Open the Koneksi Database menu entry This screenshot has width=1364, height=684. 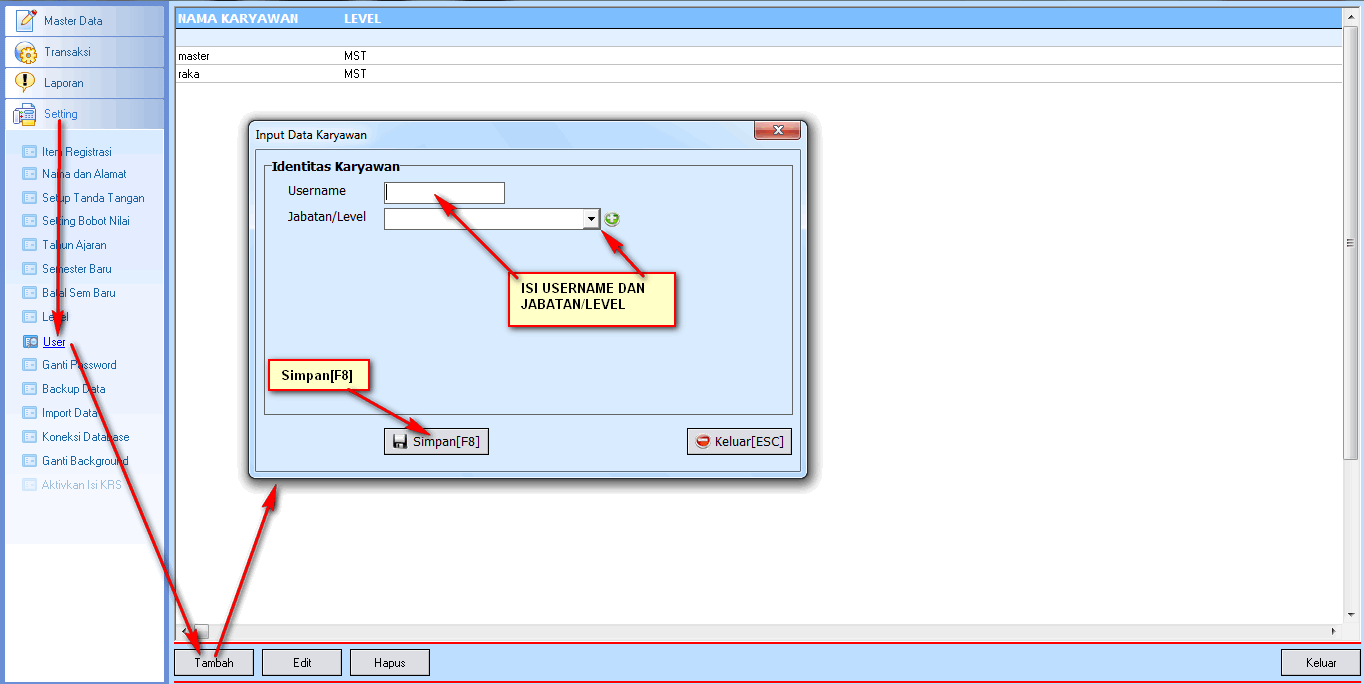point(86,437)
